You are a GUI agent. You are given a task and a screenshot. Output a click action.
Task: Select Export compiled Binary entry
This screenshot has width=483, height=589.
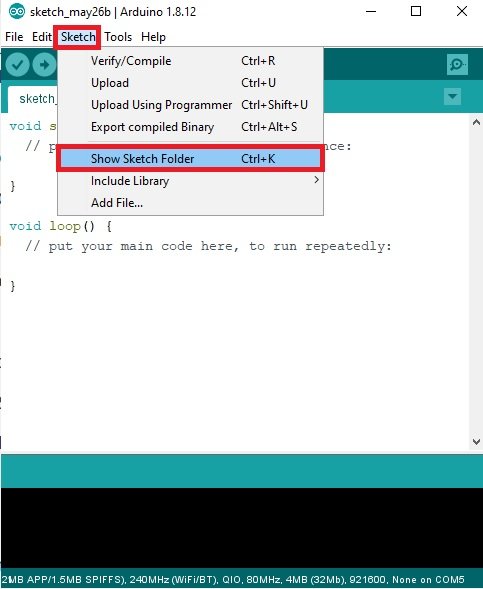pyautogui.click(x=190, y=127)
